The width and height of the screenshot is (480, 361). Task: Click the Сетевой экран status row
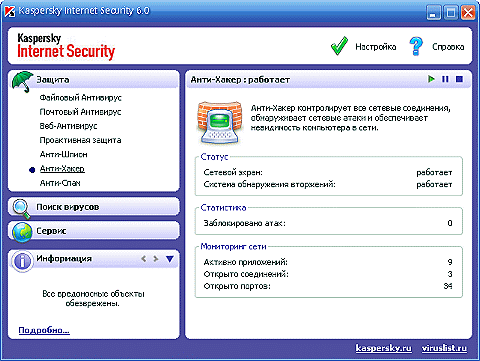click(328, 172)
